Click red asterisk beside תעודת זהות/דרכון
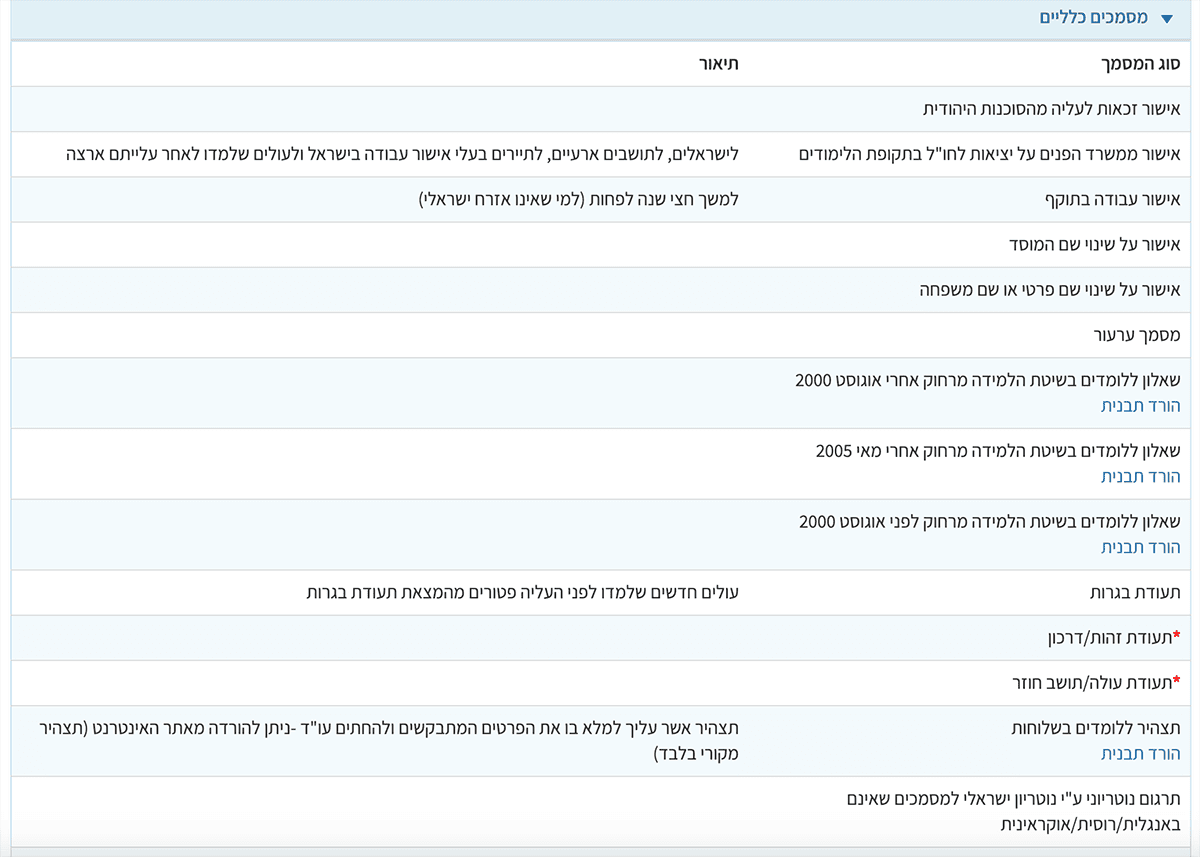The width and height of the screenshot is (1200, 857). pyautogui.click(x=1176, y=637)
